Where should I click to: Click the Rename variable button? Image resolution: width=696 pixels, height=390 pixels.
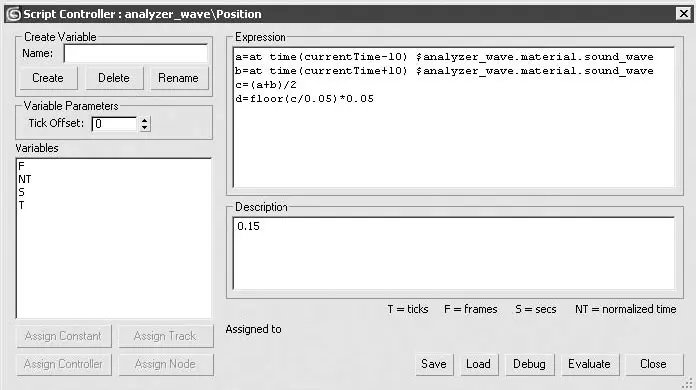pyautogui.click(x=178, y=78)
